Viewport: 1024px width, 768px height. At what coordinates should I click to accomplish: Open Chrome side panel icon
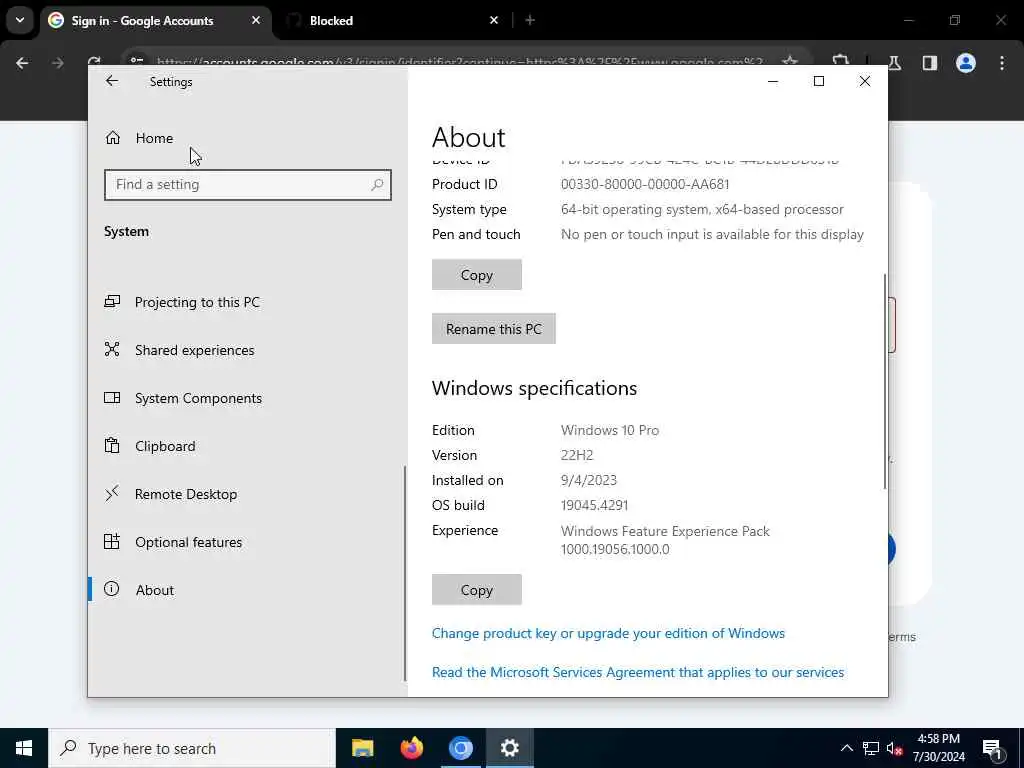(x=930, y=63)
